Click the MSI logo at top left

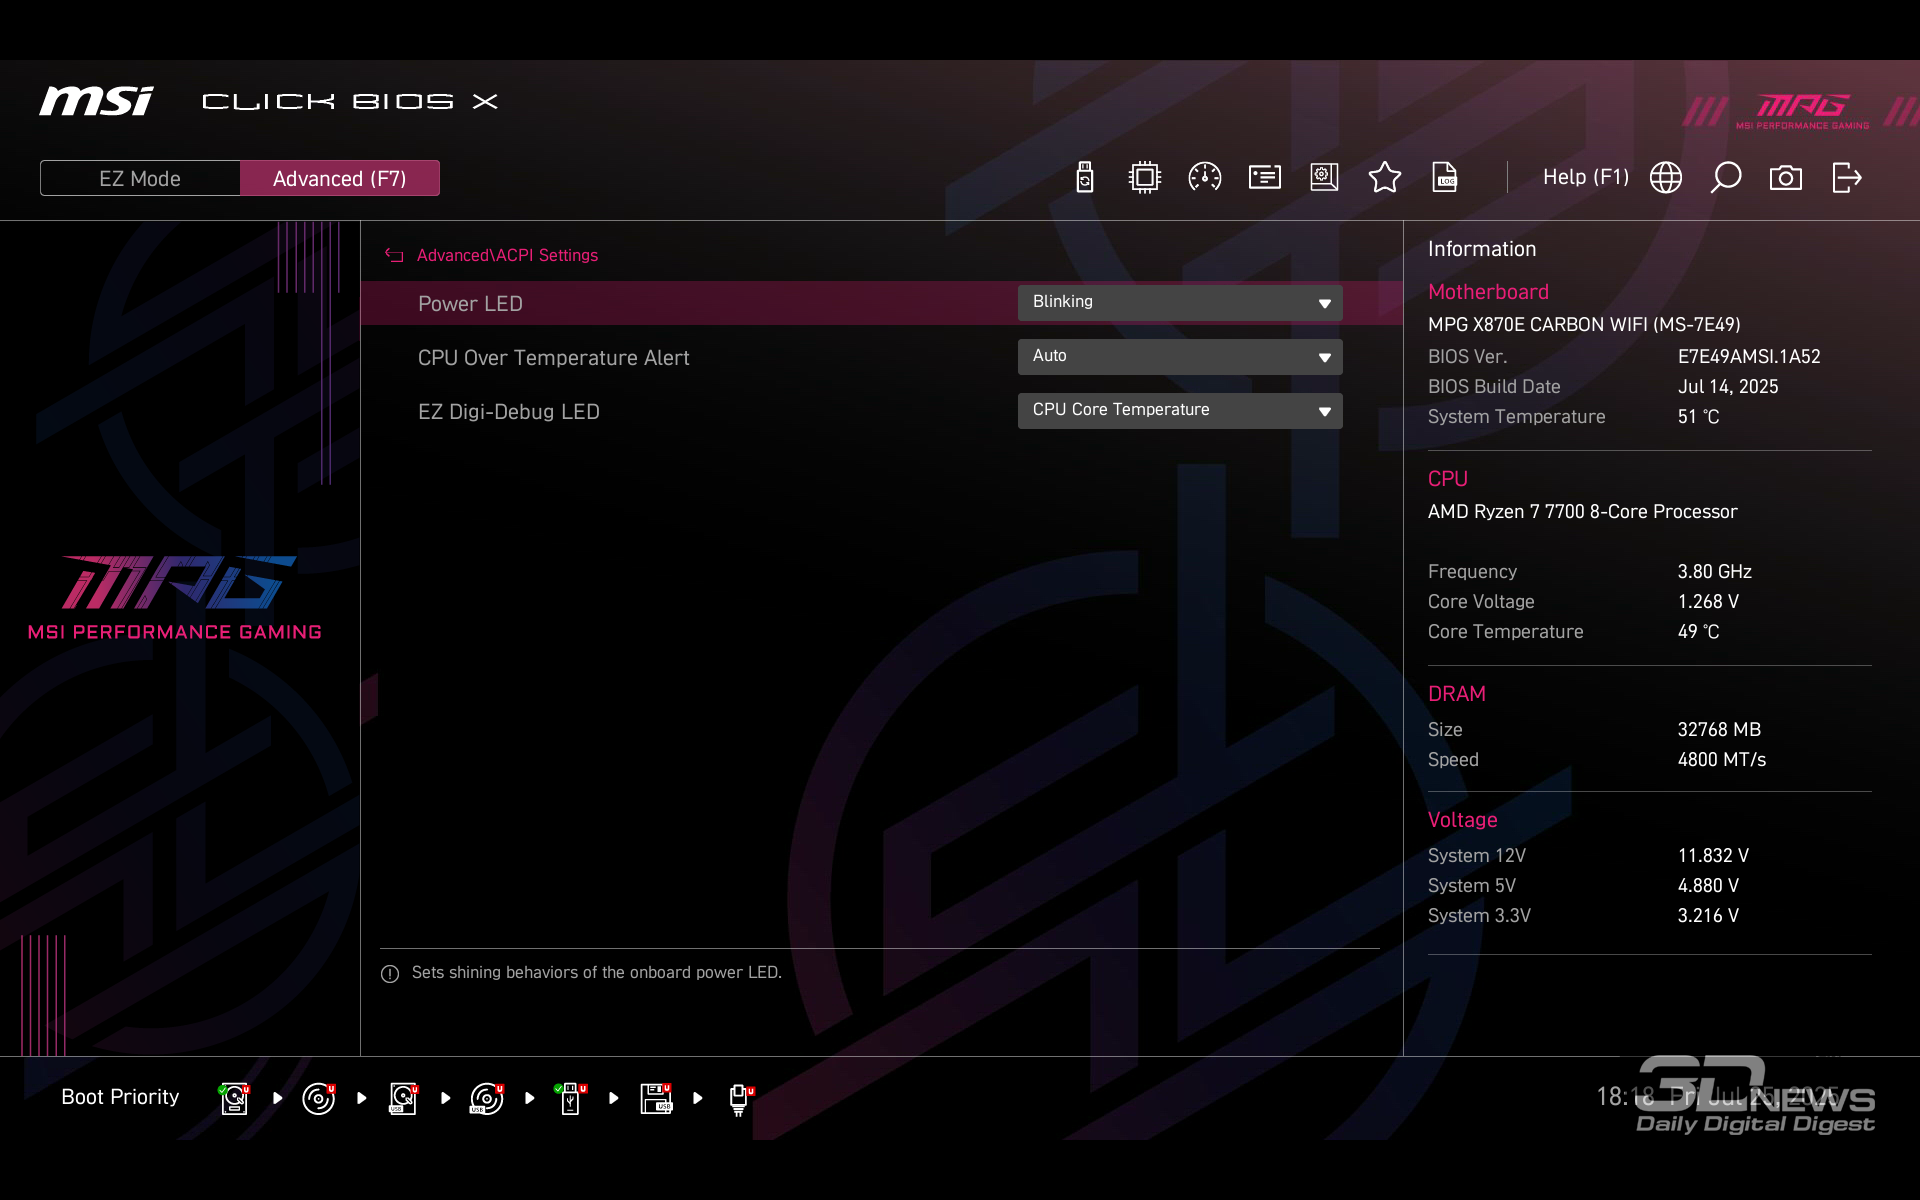tap(96, 101)
